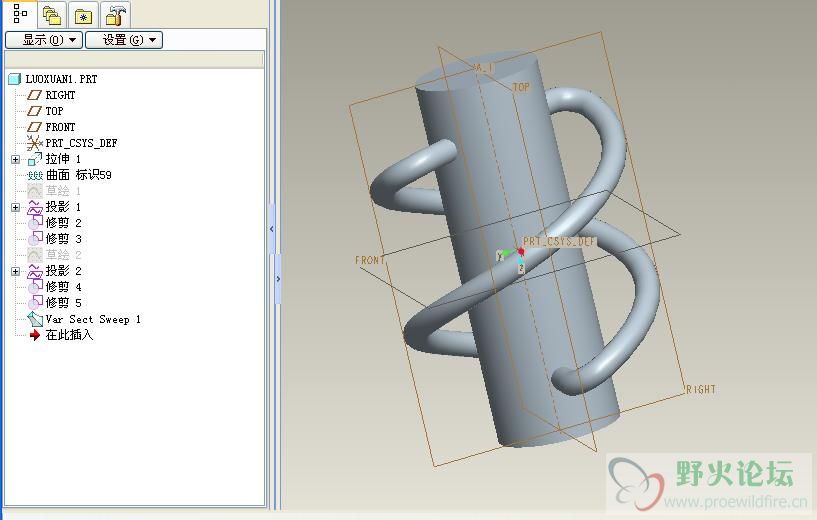The width and height of the screenshot is (817, 520).
Task: Open the 显示 dropdown menu
Action: 44,40
